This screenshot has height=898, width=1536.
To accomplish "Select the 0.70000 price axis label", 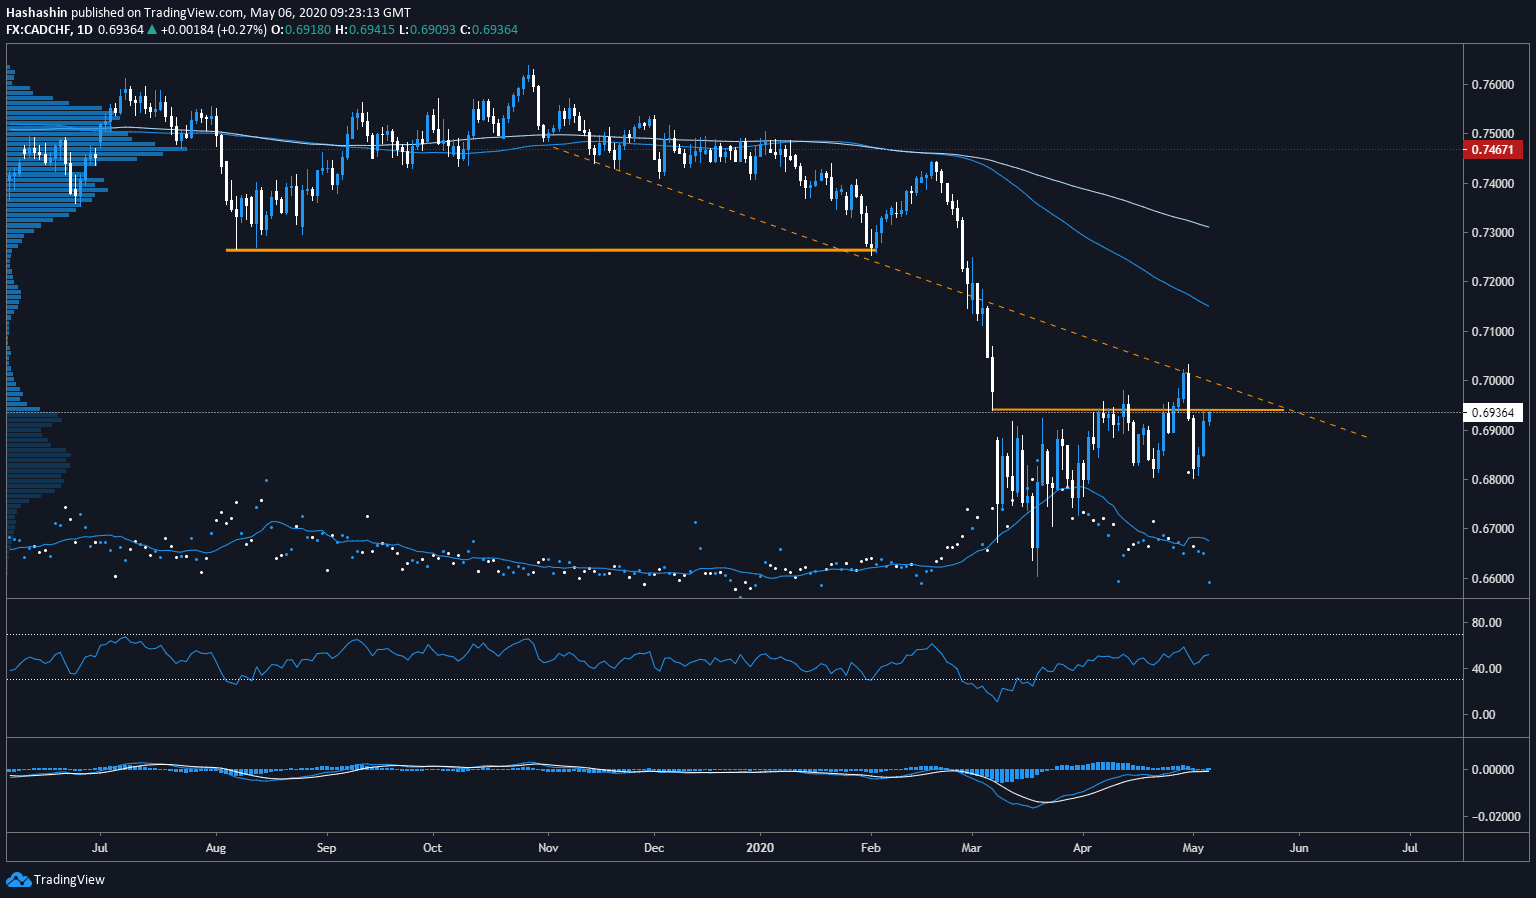I will click(1492, 381).
